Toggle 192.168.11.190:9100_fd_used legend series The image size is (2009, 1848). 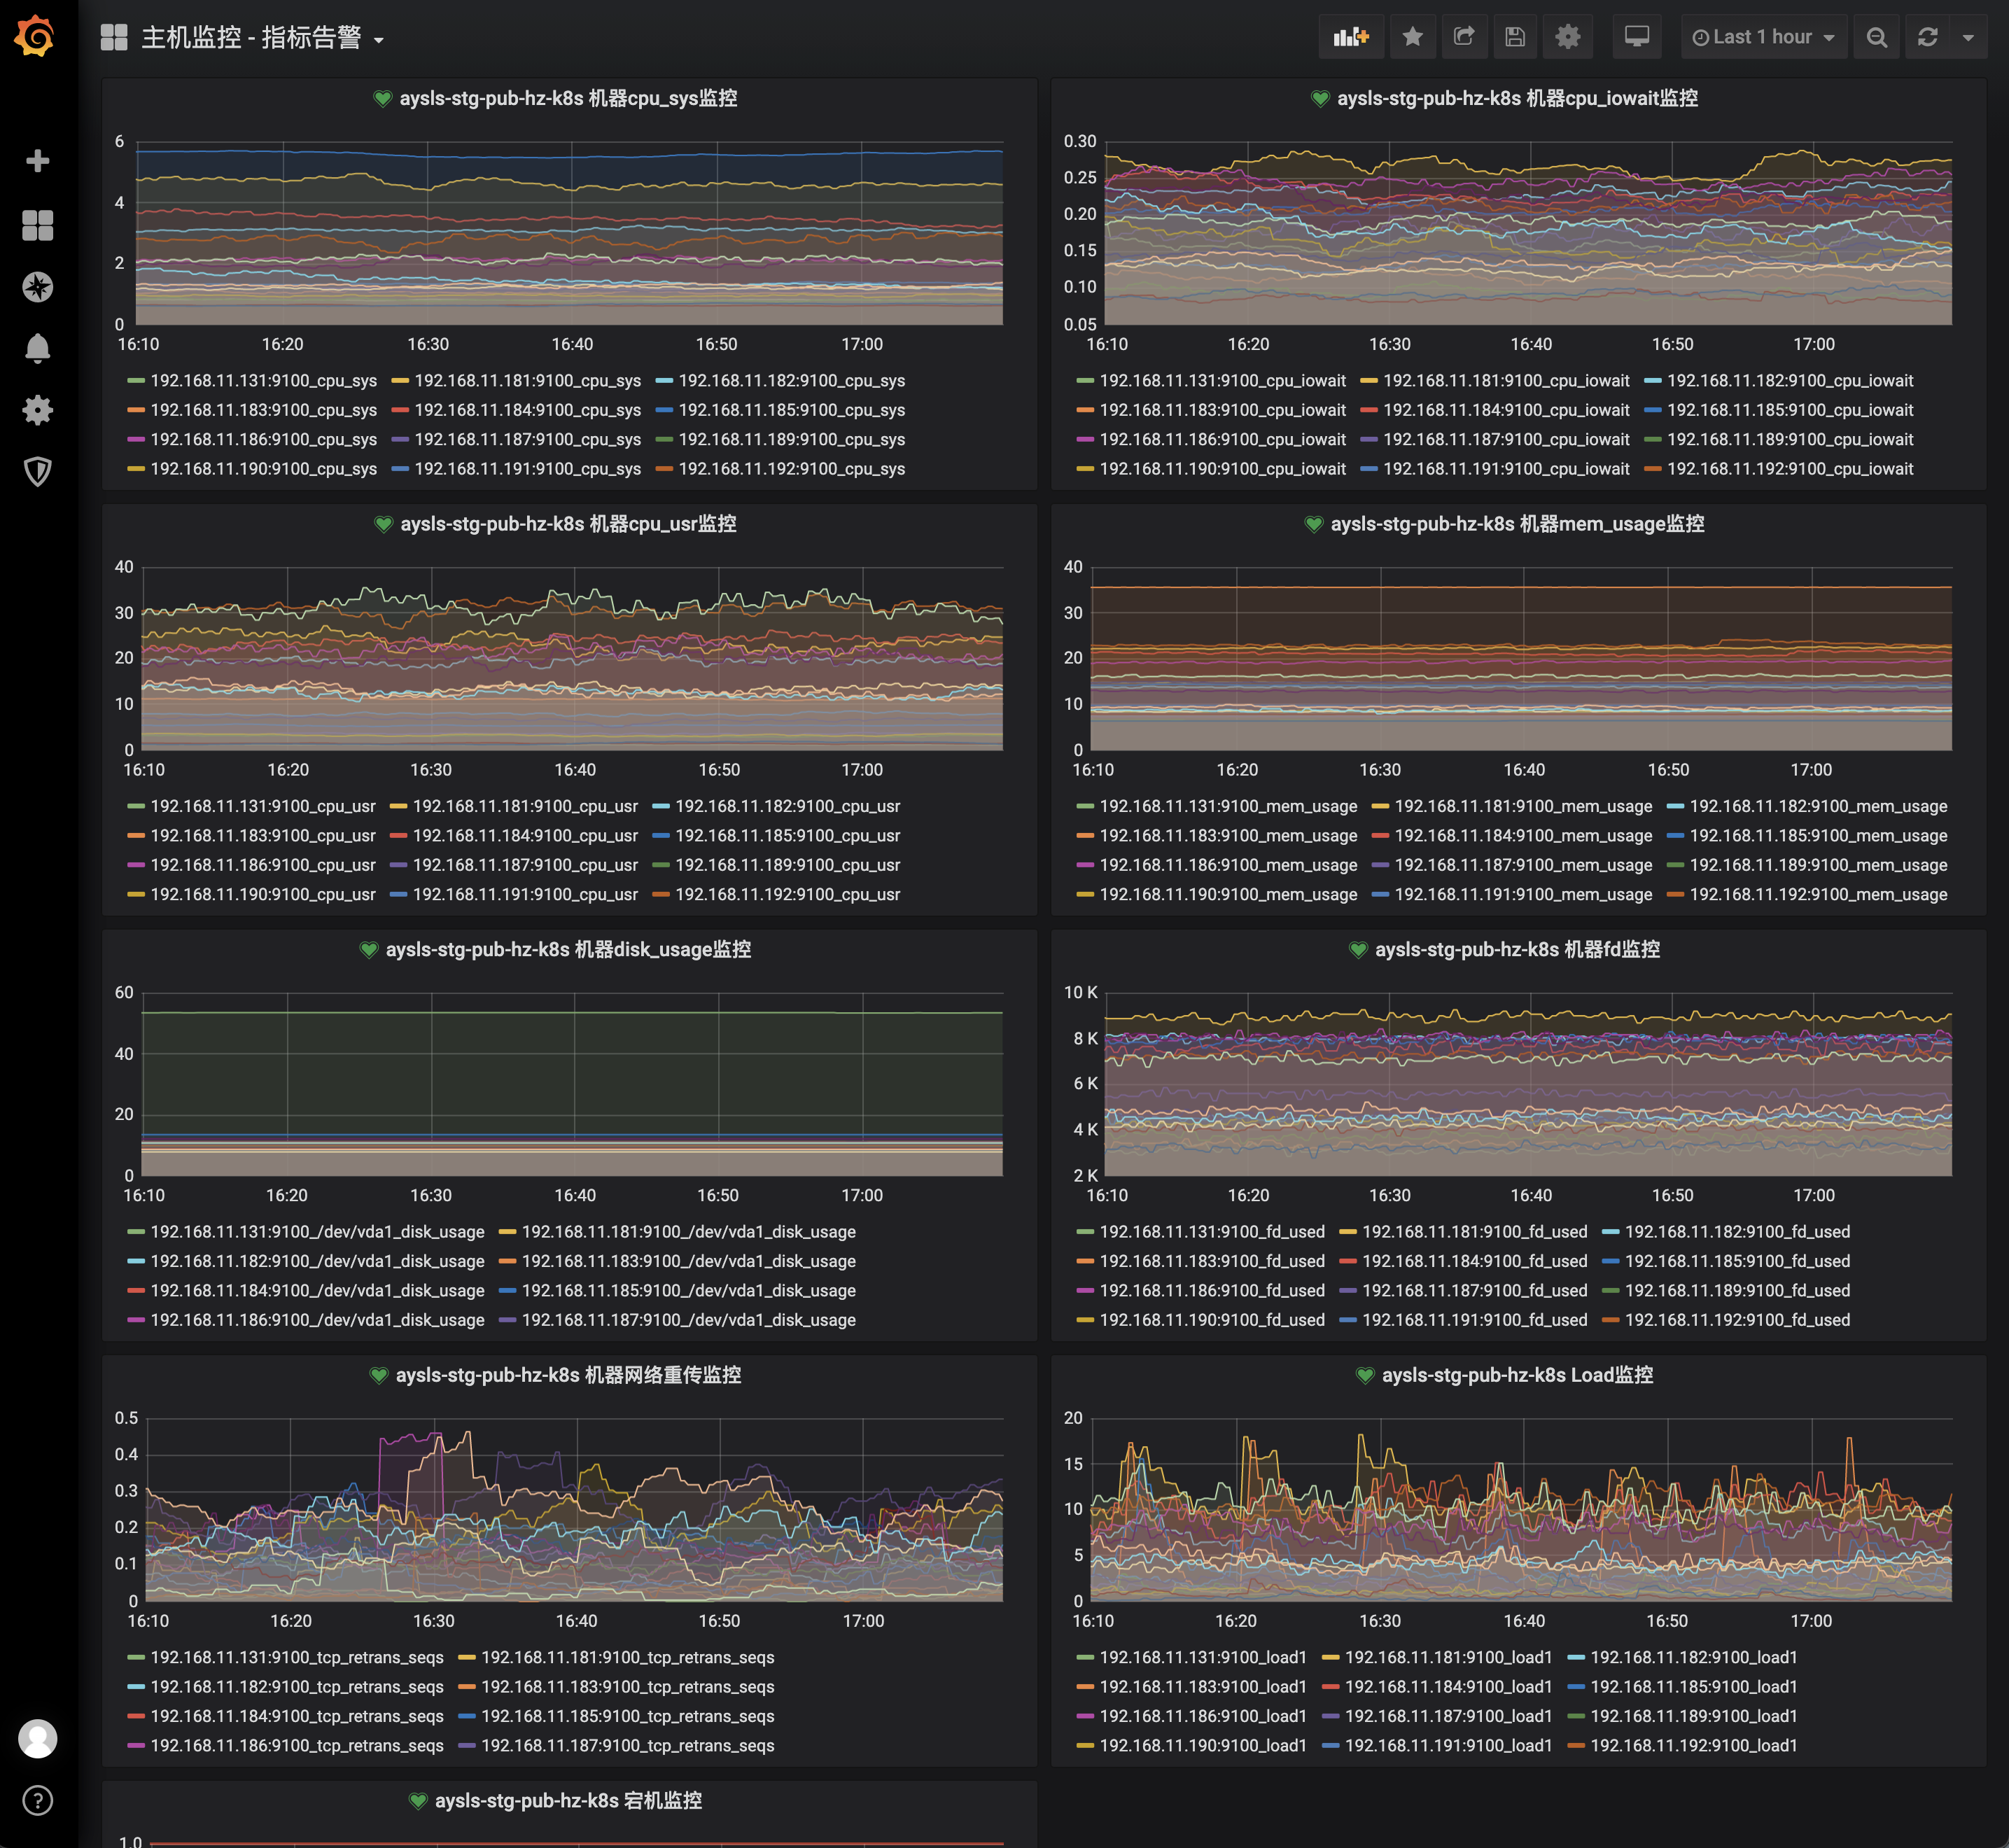click(x=1211, y=1320)
